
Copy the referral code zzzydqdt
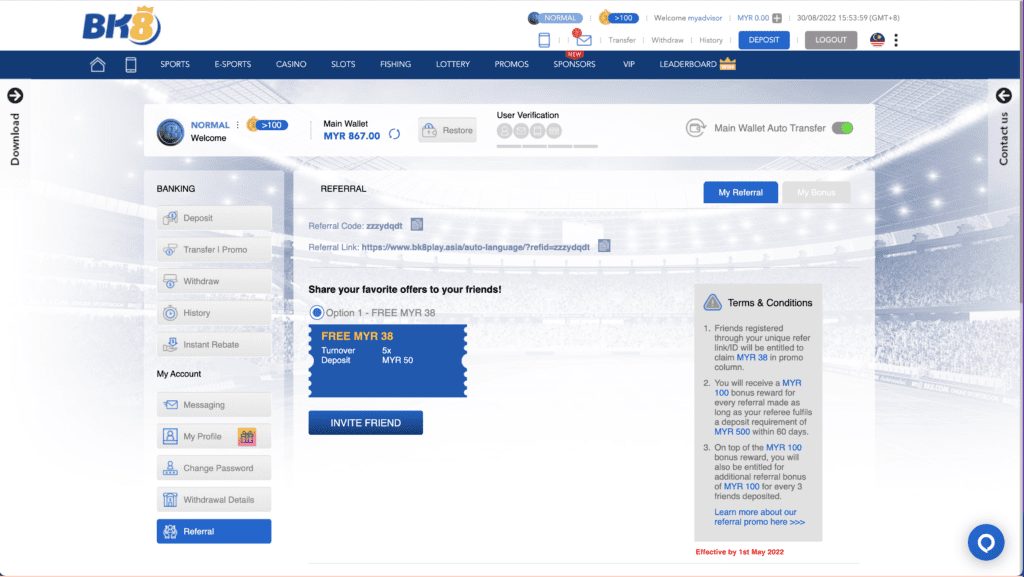[417, 225]
